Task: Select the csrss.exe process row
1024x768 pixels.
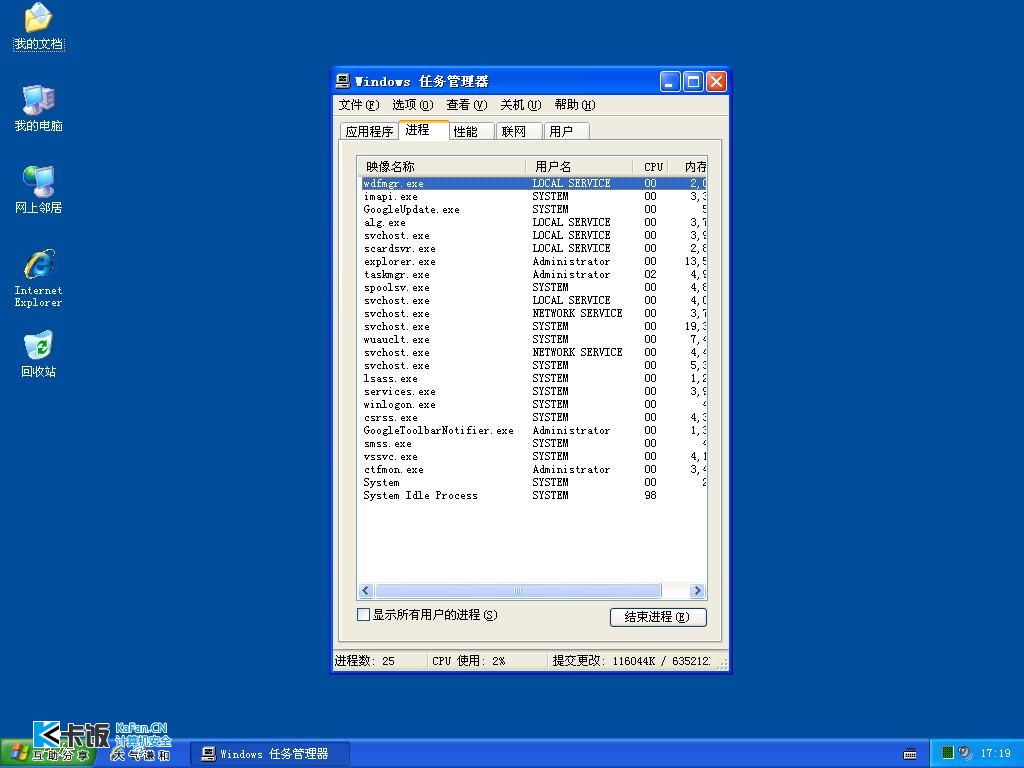Action: (533, 417)
